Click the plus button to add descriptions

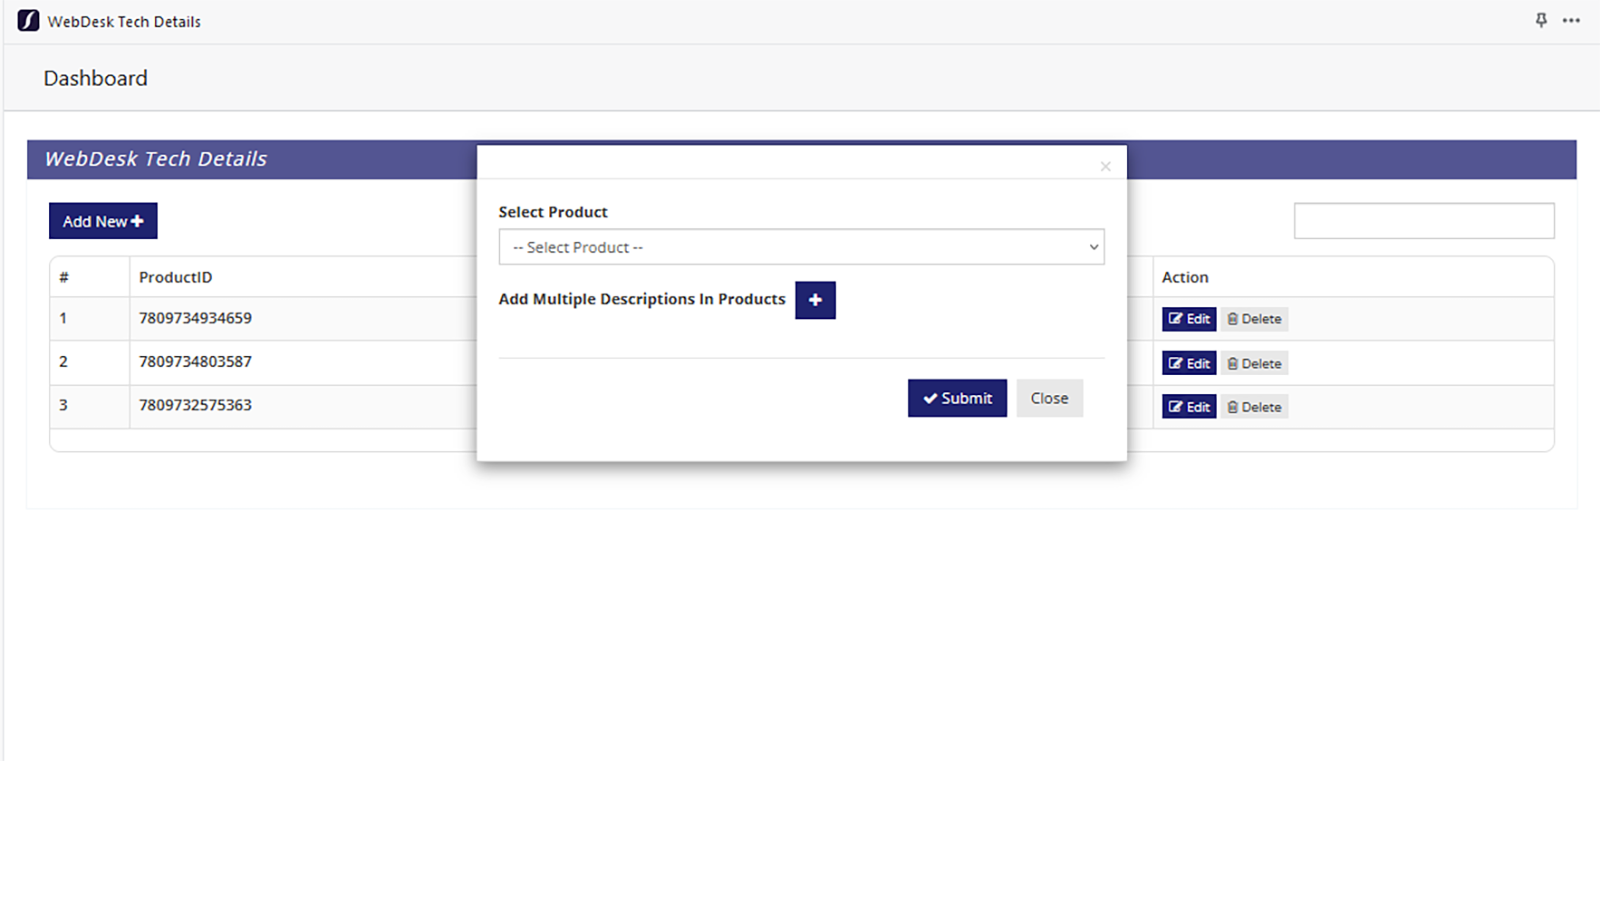815,300
